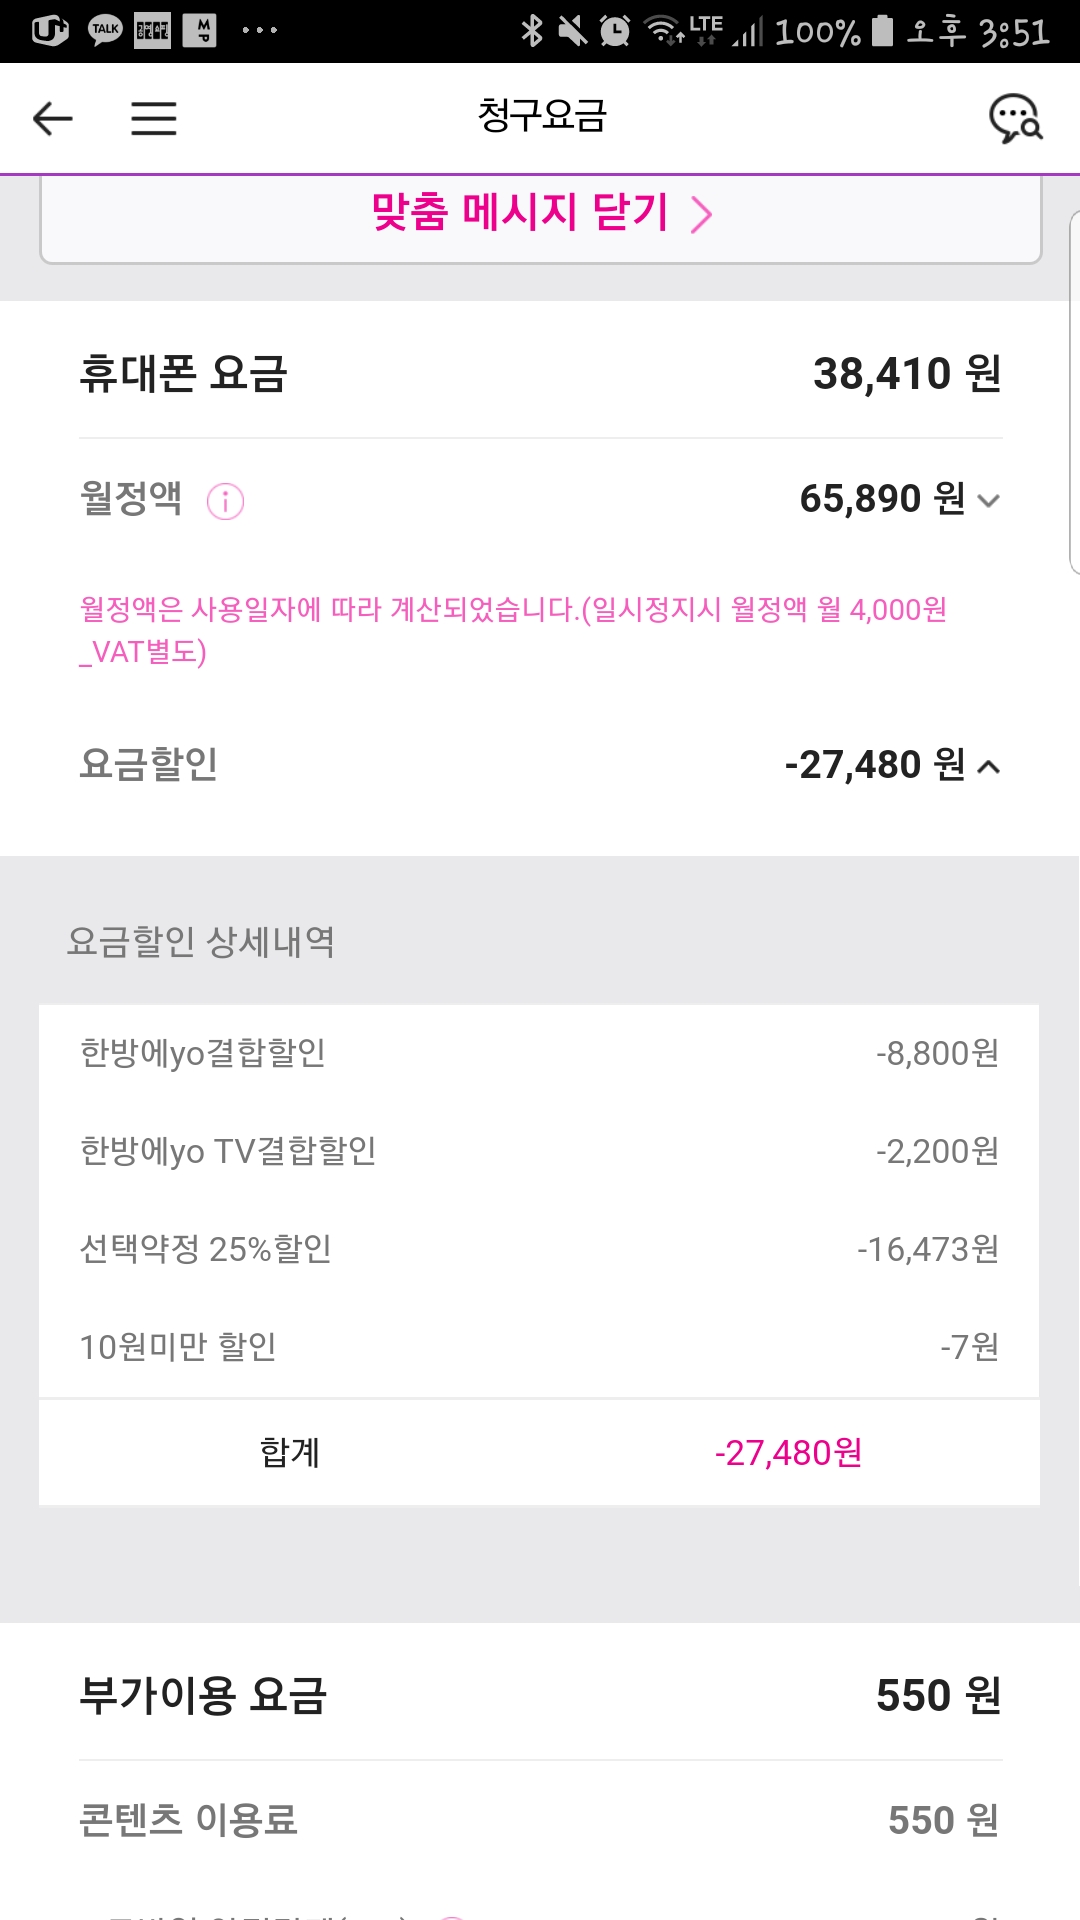The width and height of the screenshot is (1080, 1920).
Task: Click the scrollbar on the right edge
Action: pyautogui.click(x=1074, y=392)
